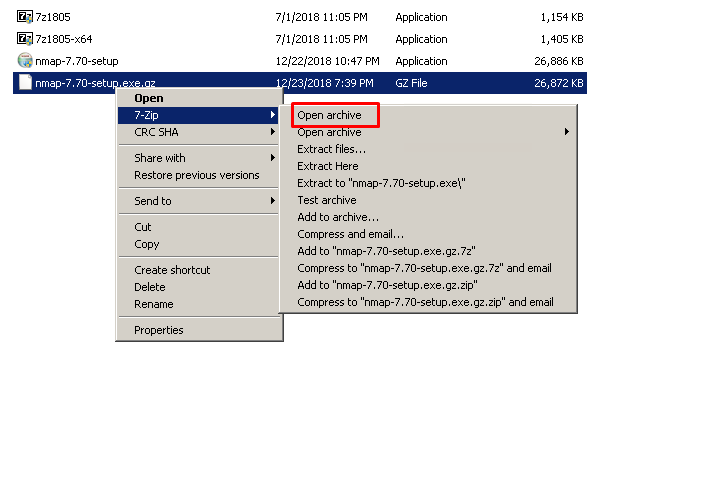Click the date 12/22/2018 10:47 PM
Viewport: 722px width, 494px height.
[x=327, y=61]
